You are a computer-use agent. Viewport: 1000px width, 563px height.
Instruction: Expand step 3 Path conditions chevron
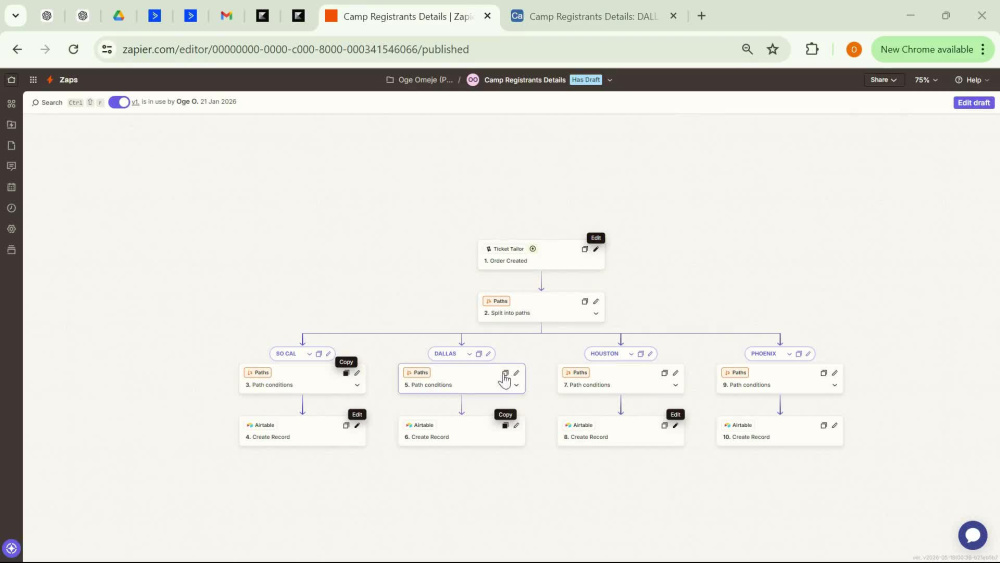pos(357,385)
